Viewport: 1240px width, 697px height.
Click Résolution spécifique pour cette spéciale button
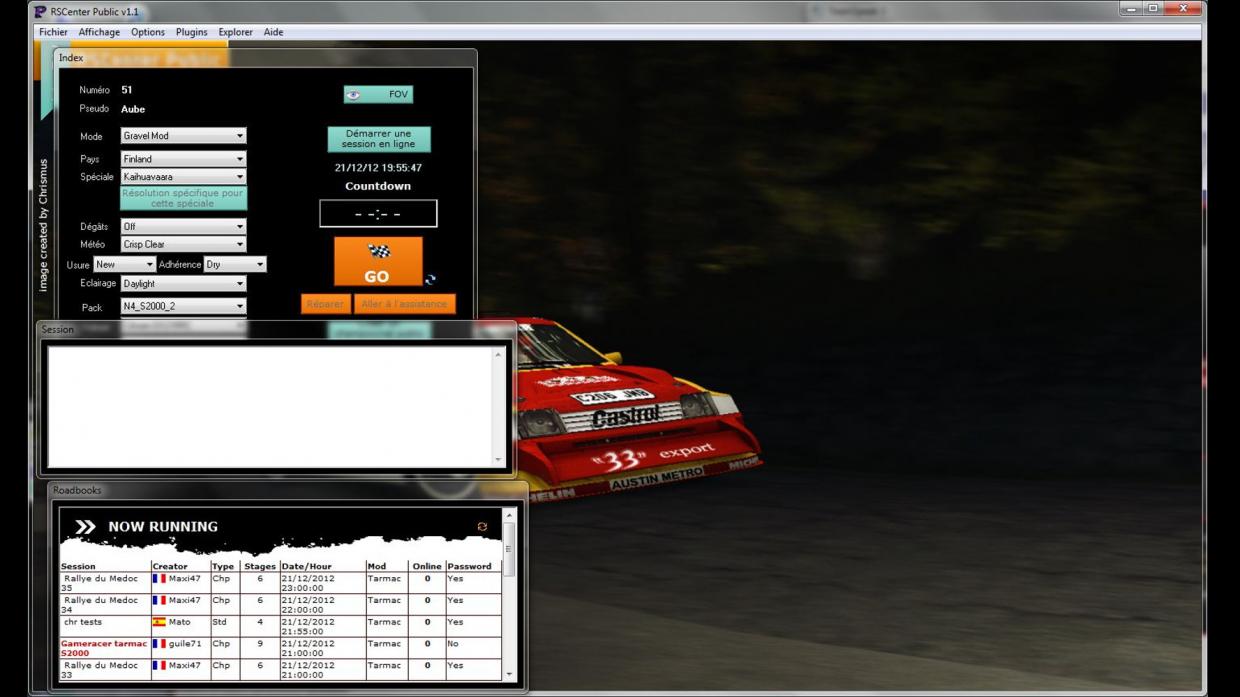point(183,198)
